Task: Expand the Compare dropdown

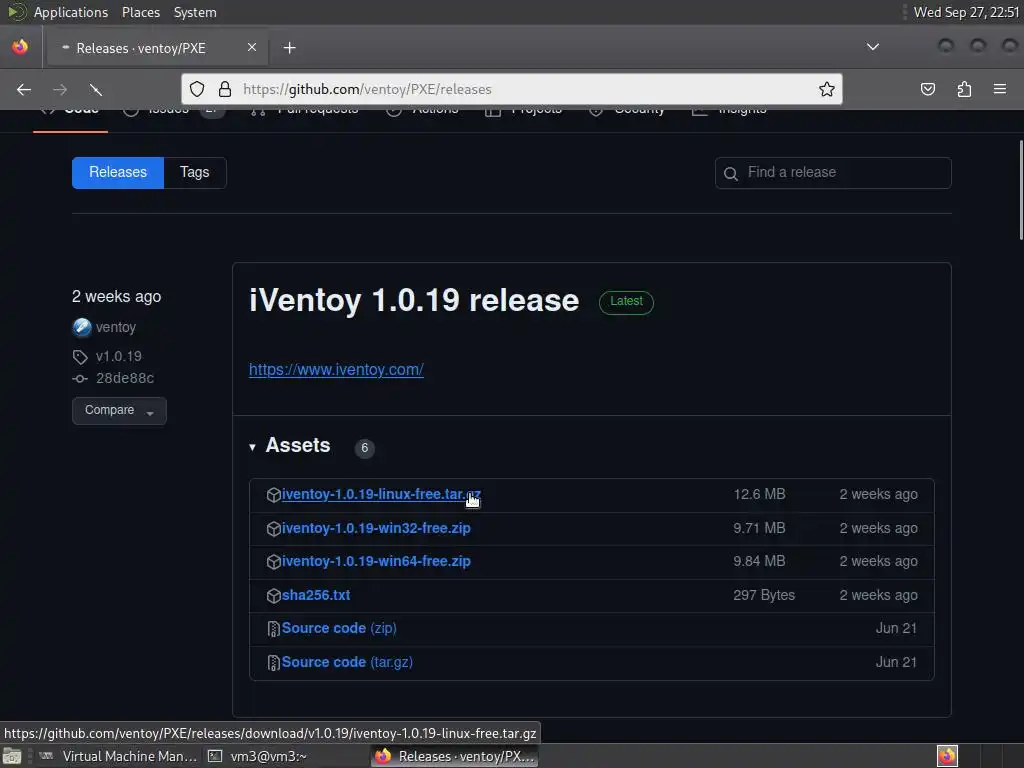Action: pyautogui.click(x=119, y=411)
